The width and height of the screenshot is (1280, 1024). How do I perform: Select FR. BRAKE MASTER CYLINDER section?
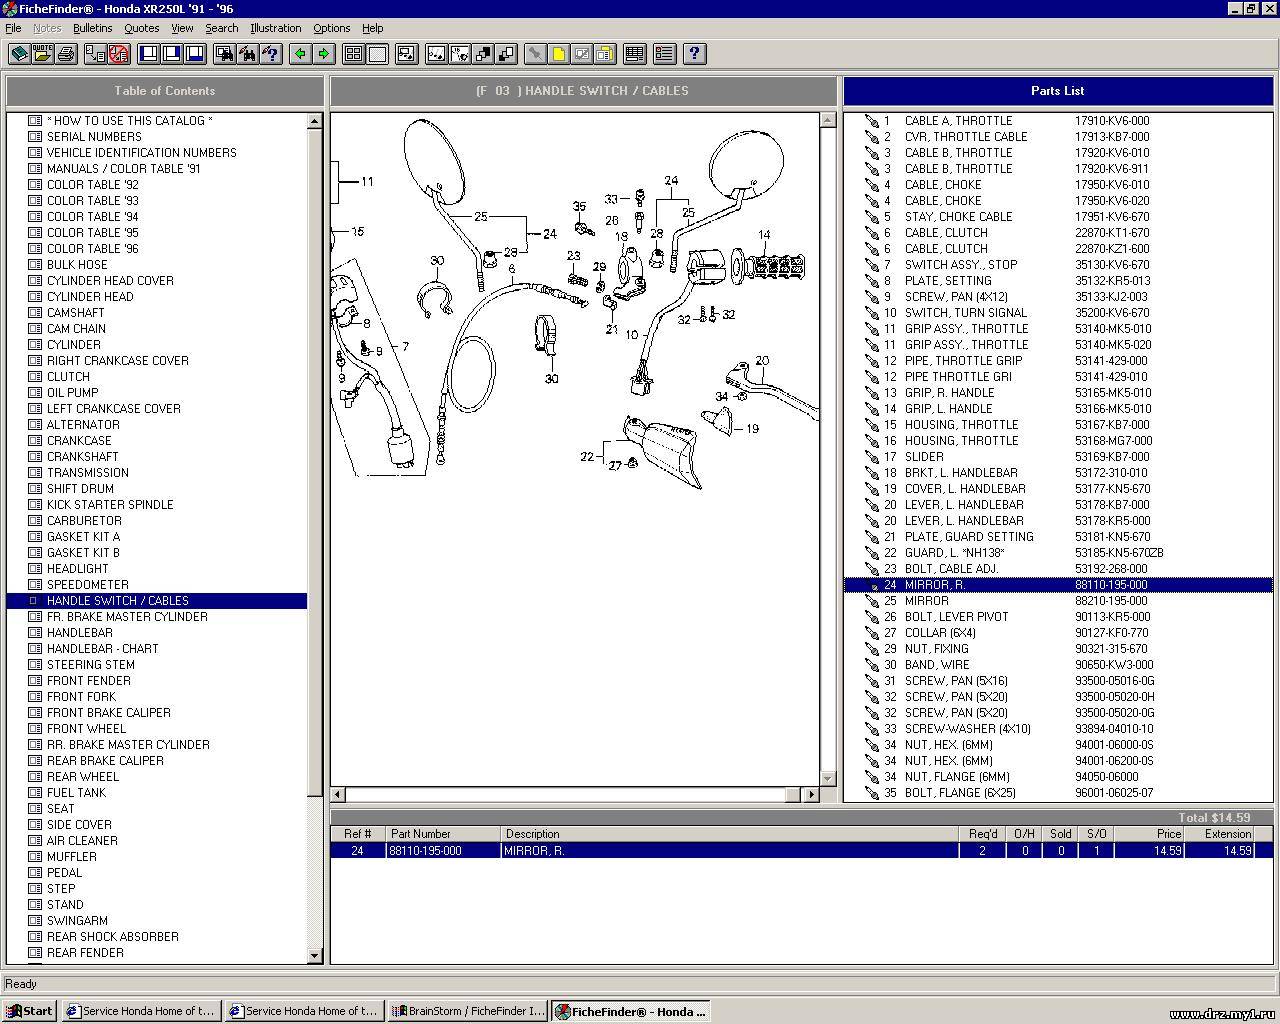[127, 617]
